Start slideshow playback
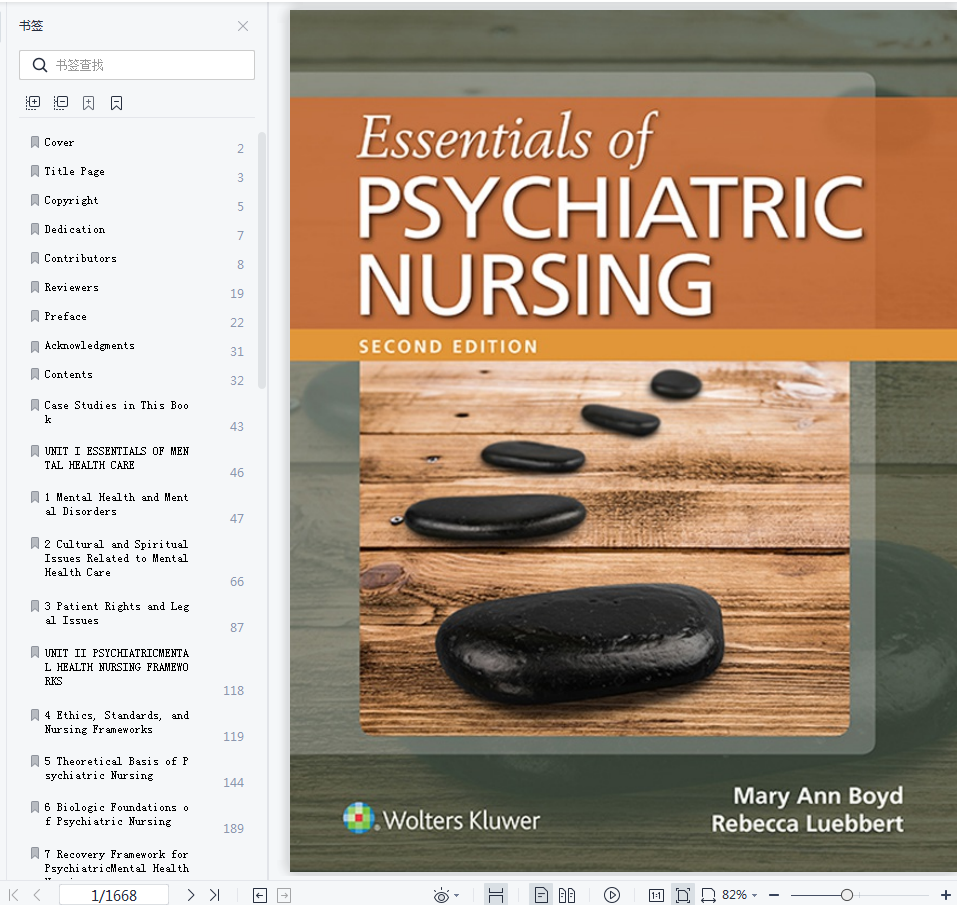The width and height of the screenshot is (957, 905). pos(612,895)
